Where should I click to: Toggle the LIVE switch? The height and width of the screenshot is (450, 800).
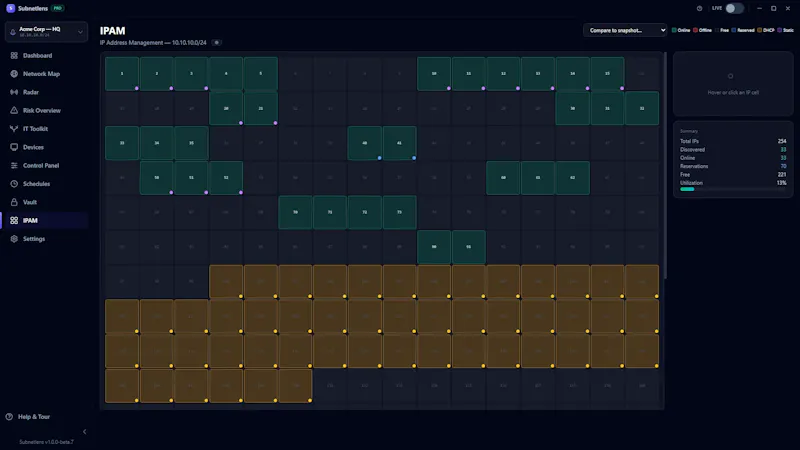point(734,8)
